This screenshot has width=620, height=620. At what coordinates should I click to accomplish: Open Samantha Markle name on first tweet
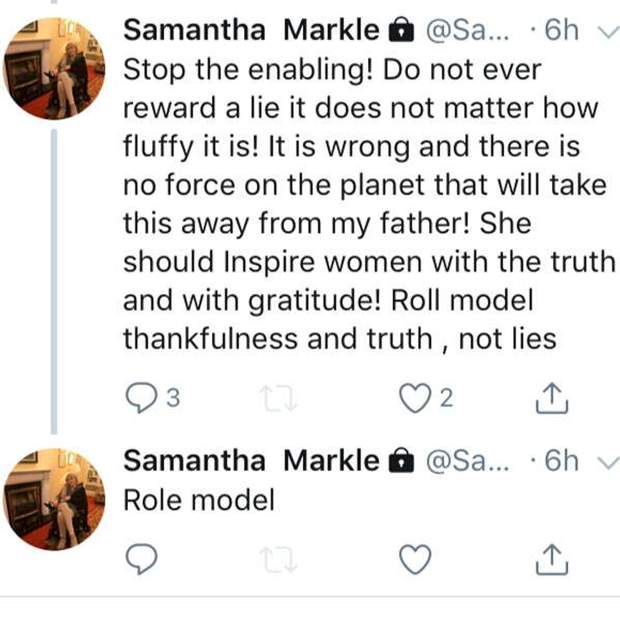(x=250, y=30)
